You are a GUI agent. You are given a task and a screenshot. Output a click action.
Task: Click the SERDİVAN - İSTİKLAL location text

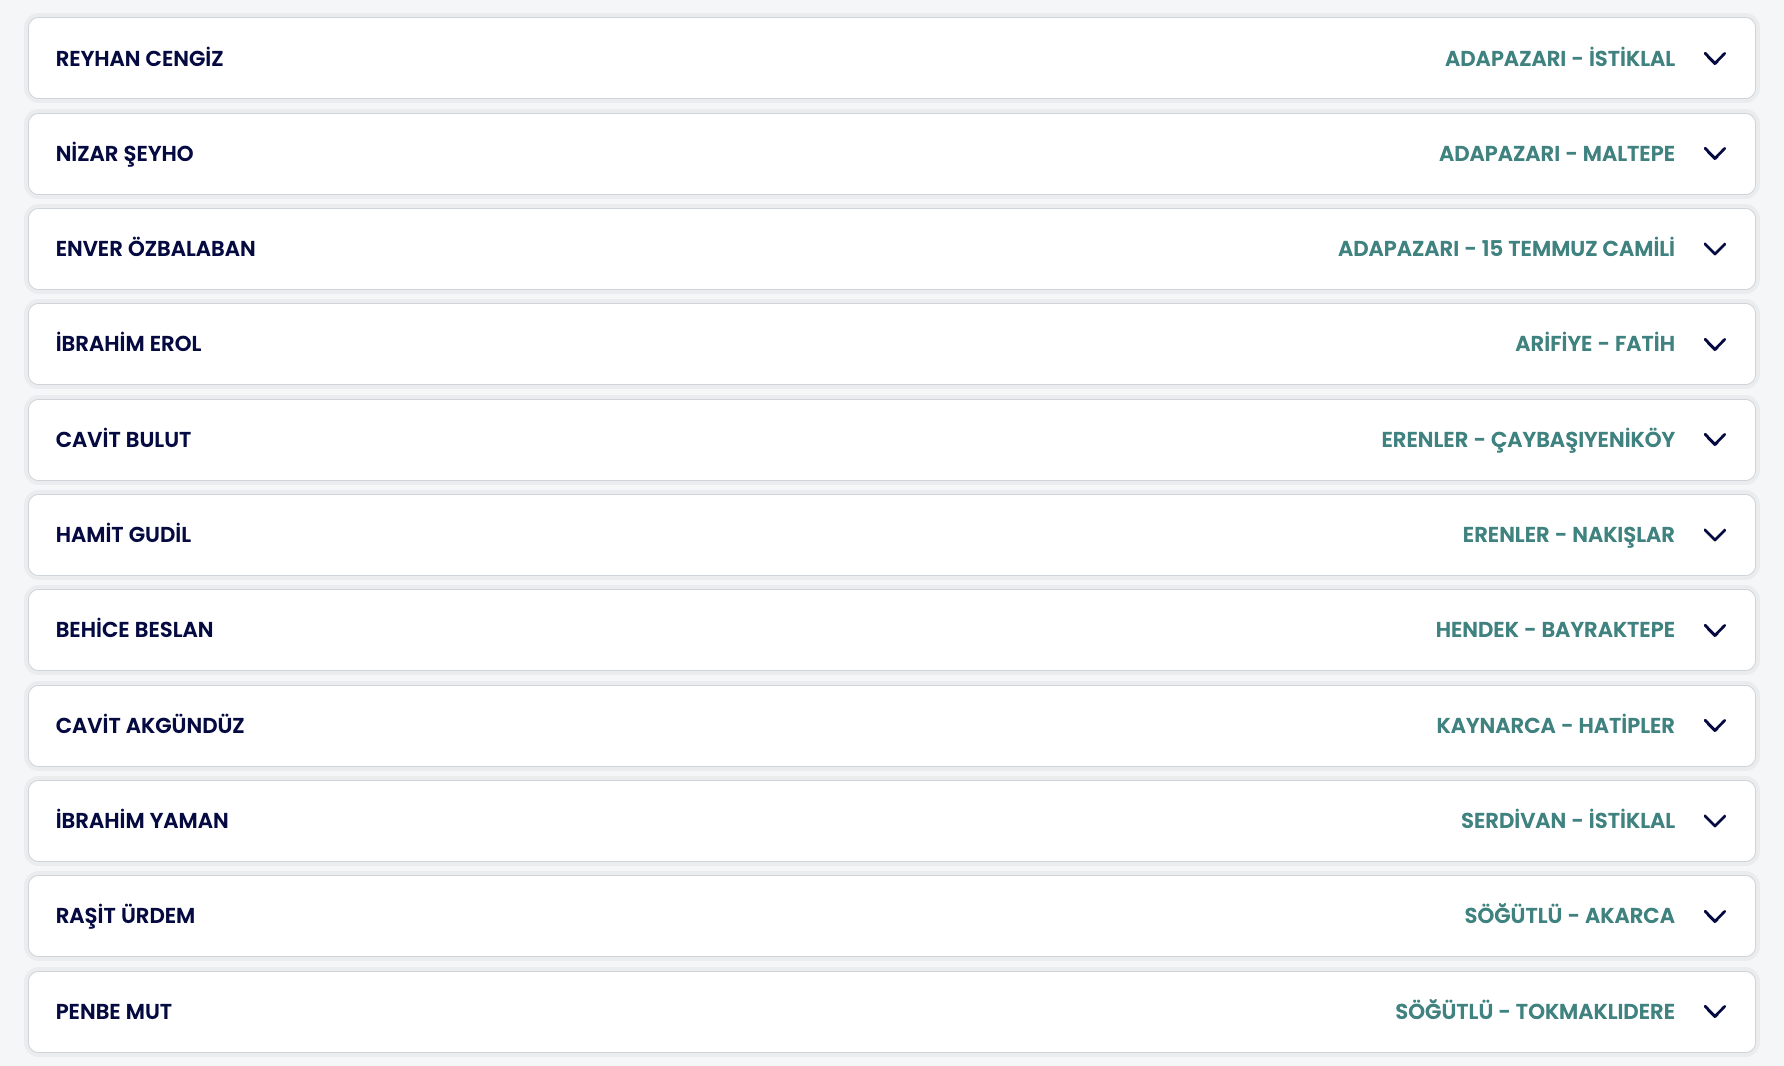click(x=1567, y=821)
